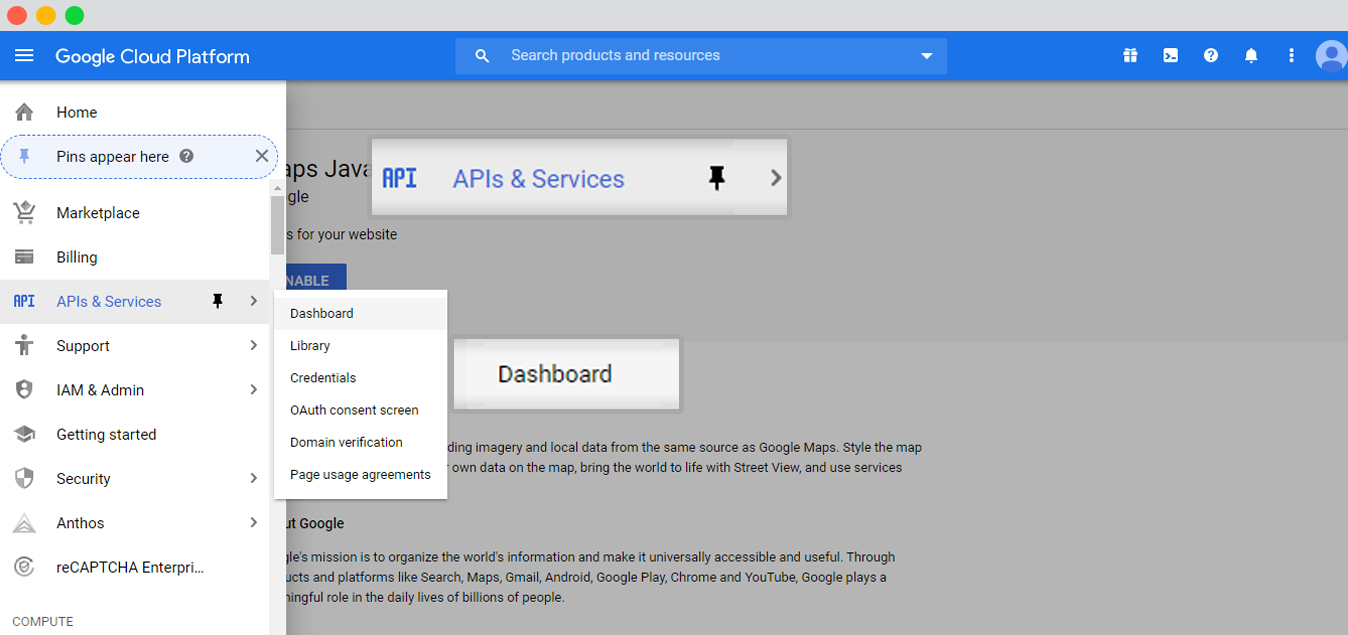Click the macOS green maximize button

75,15
